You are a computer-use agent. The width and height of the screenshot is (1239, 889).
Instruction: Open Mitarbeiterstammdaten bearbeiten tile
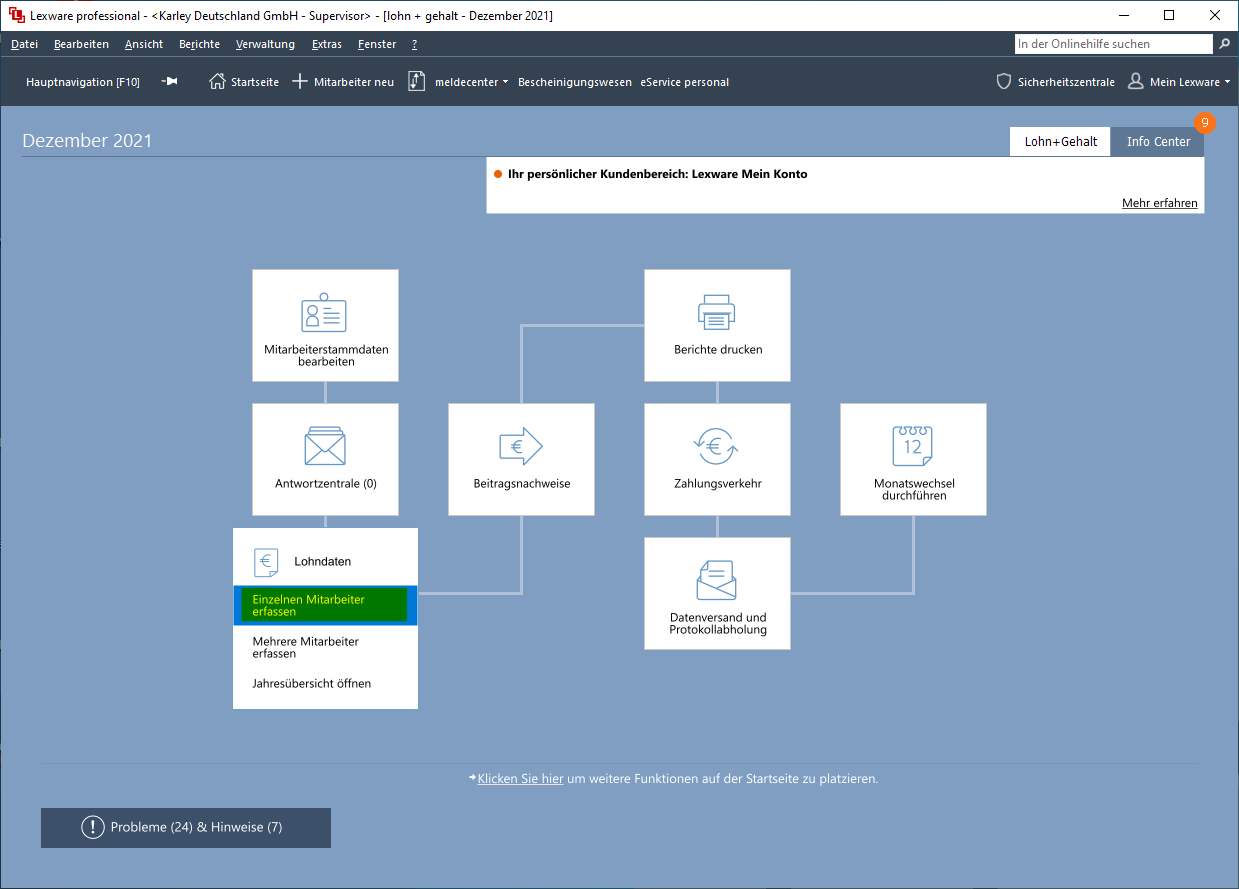(x=325, y=325)
